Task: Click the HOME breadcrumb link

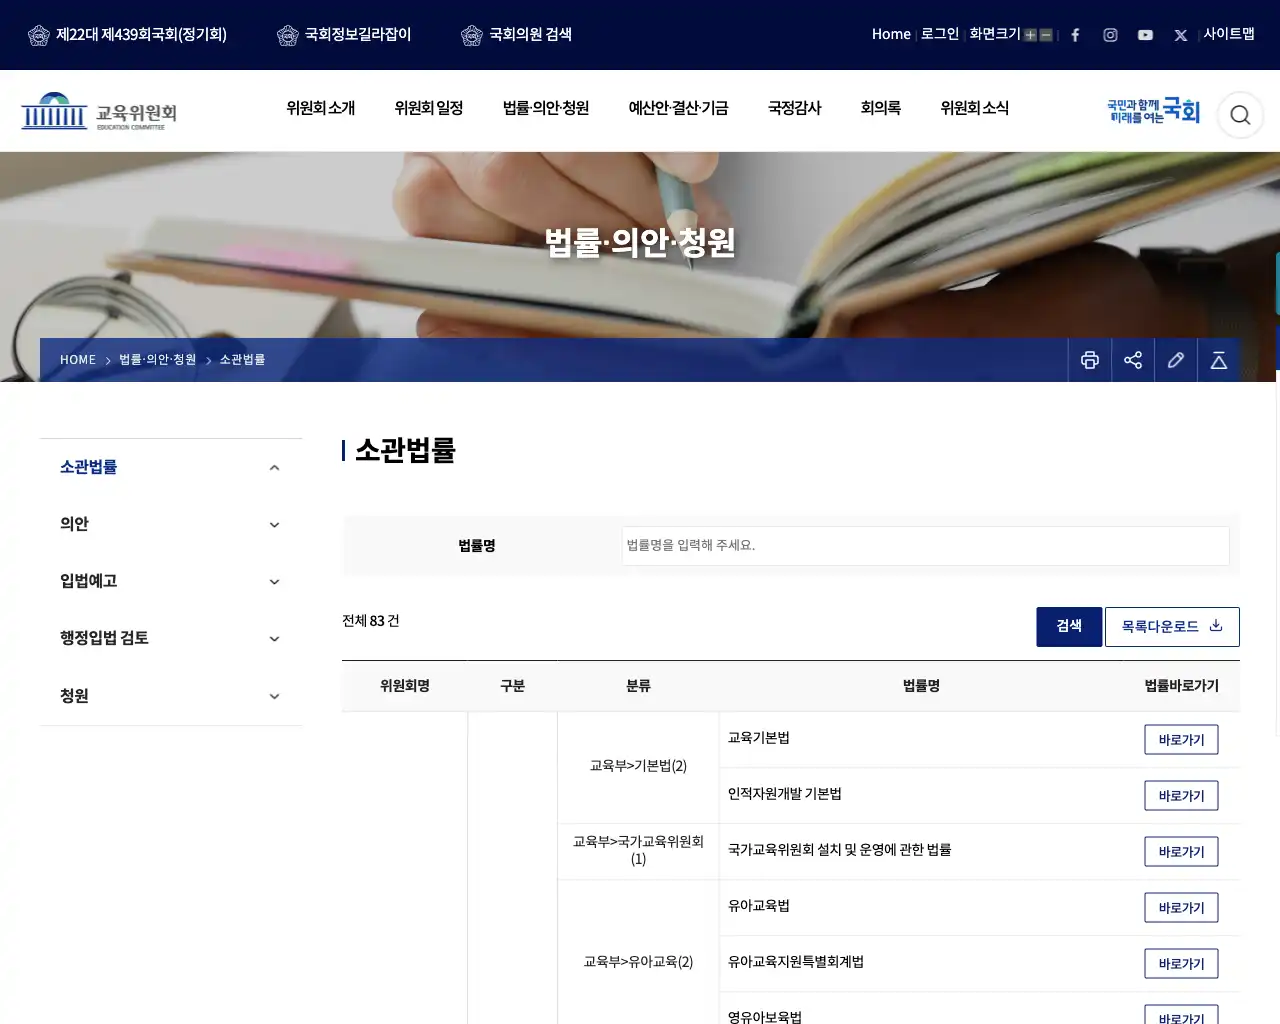Action: tap(78, 360)
